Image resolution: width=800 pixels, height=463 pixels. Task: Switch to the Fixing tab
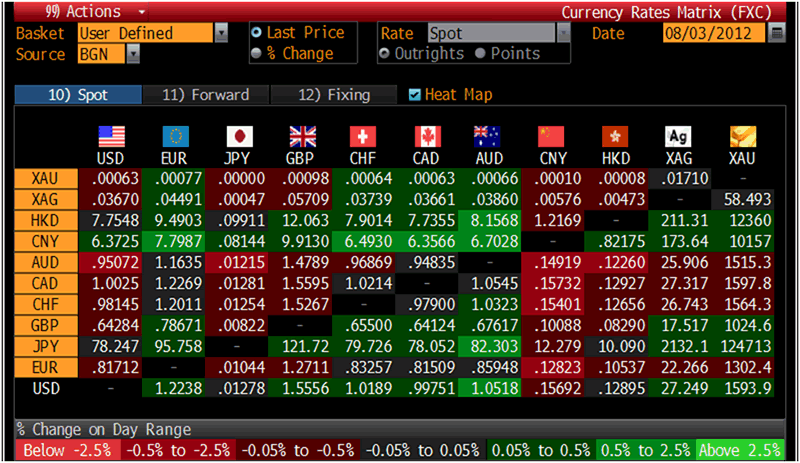click(335, 95)
